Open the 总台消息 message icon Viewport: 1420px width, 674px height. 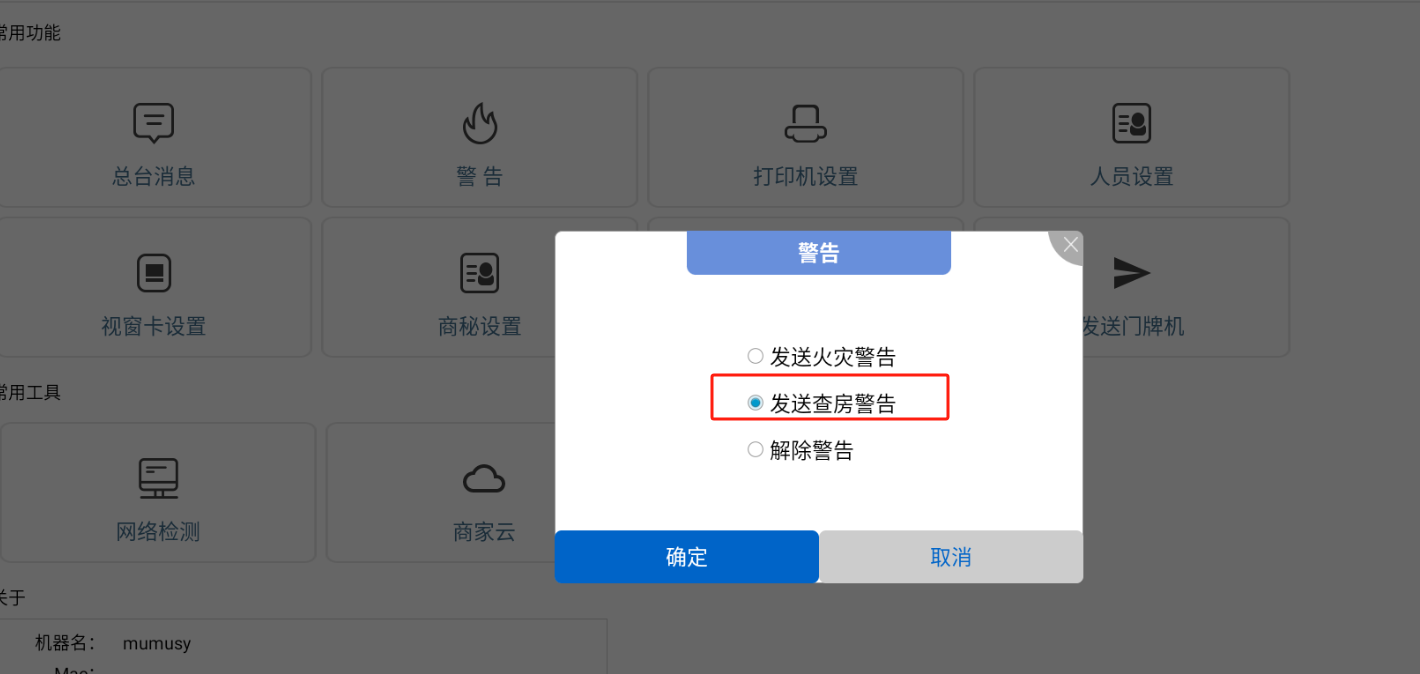coord(153,123)
